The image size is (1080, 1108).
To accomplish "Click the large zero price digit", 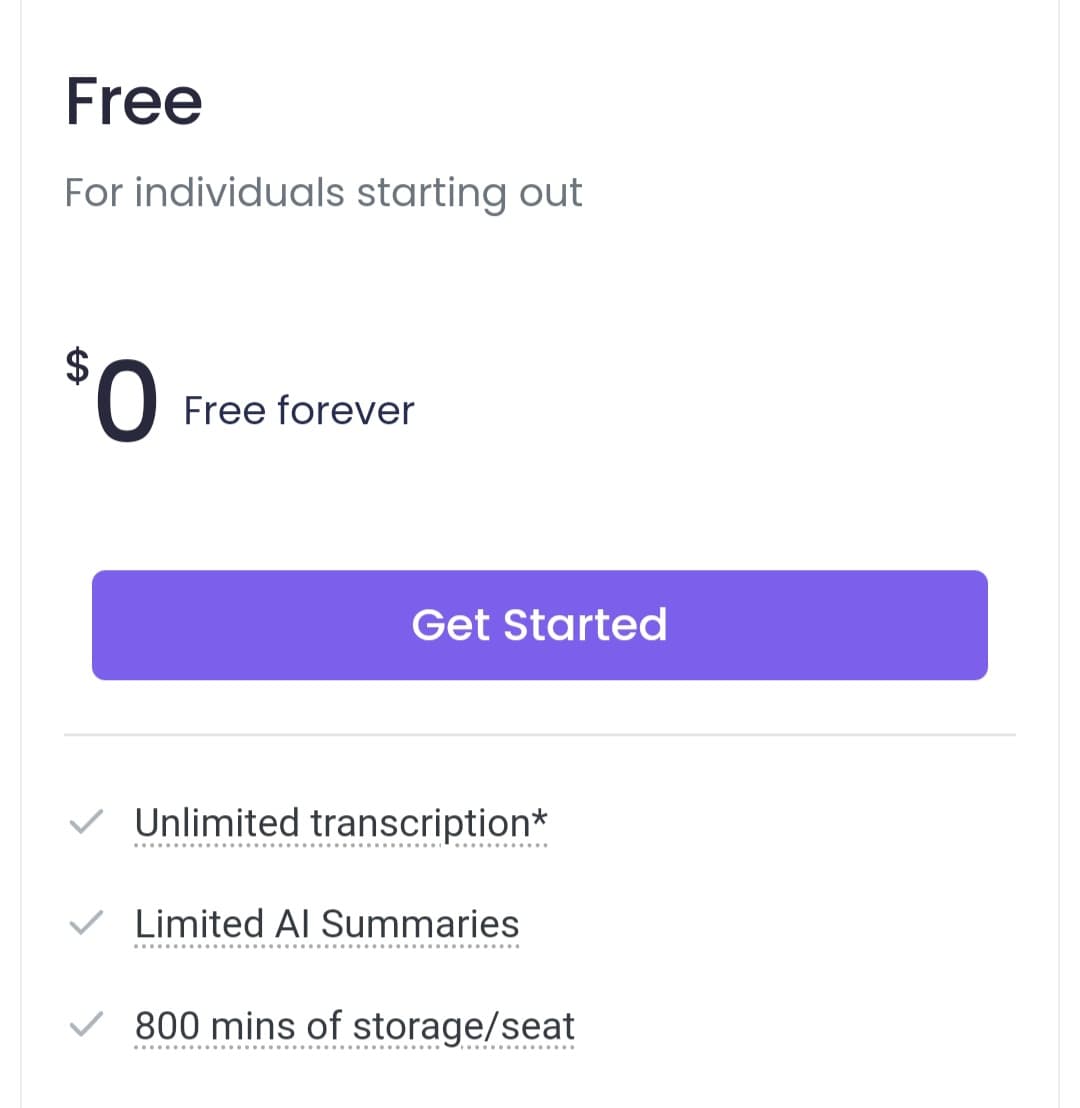I will coord(127,400).
